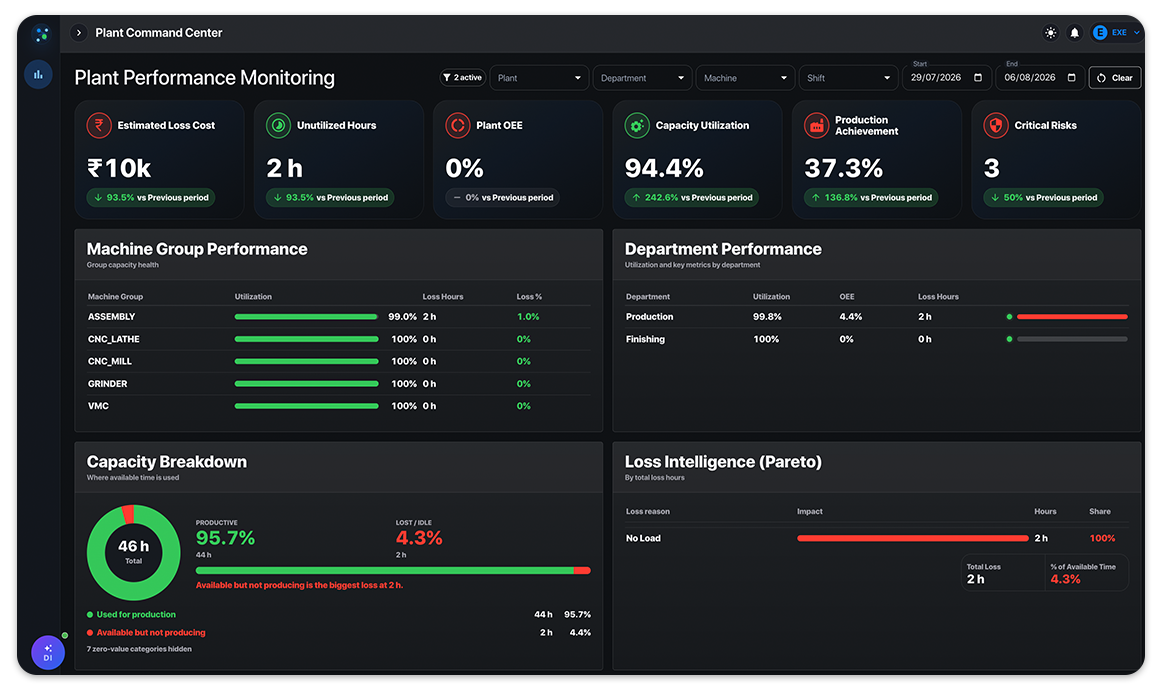Click 7 zero-value categories hidden text
Image resolution: width=1159 pixels, height=695 pixels.
pyautogui.click(x=139, y=649)
